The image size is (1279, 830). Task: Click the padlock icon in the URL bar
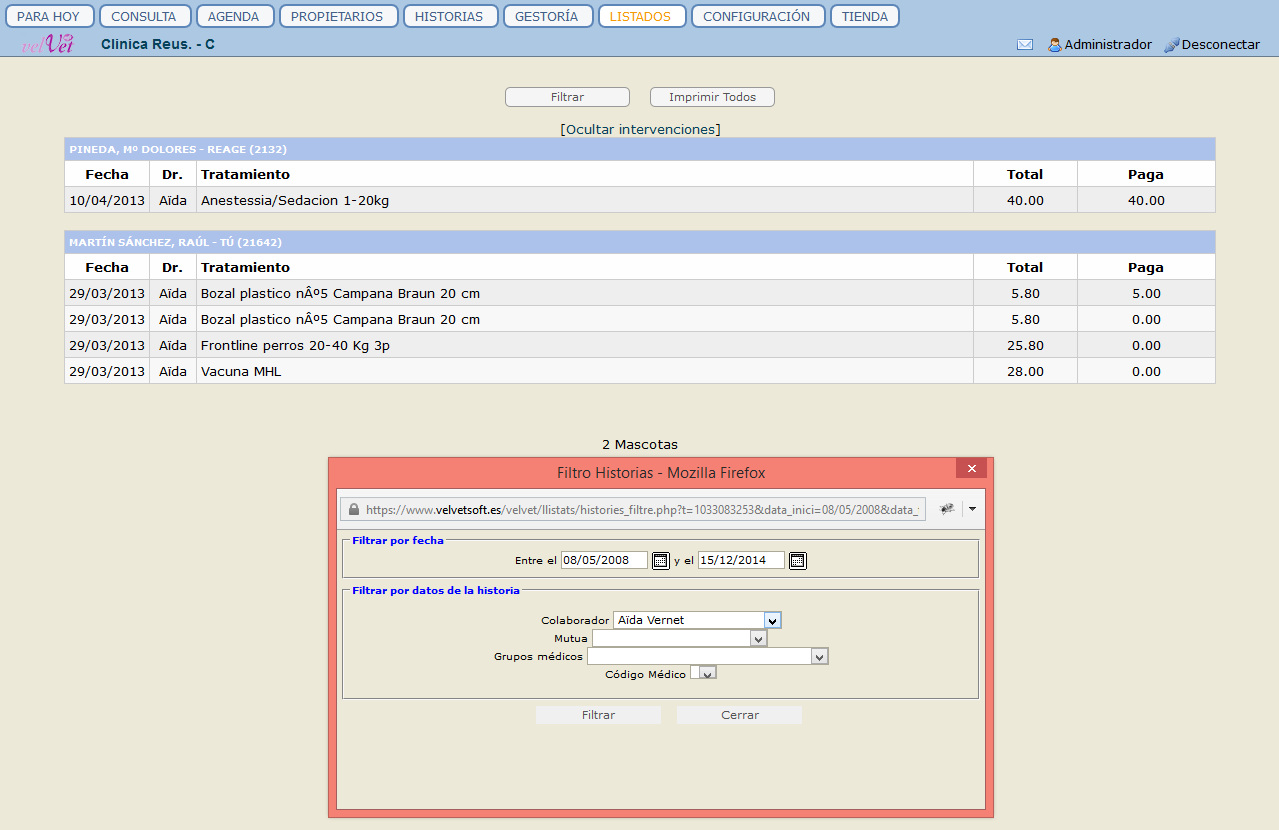[352, 509]
